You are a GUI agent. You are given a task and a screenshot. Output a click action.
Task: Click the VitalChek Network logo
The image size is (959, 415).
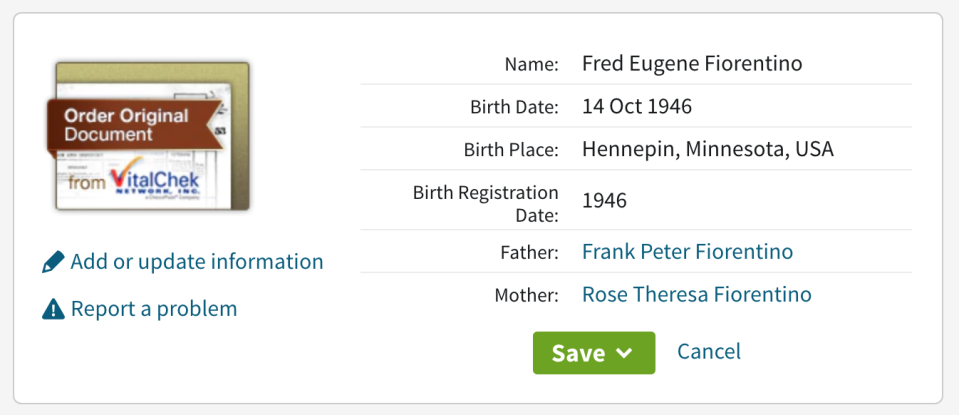click(154, 177)
